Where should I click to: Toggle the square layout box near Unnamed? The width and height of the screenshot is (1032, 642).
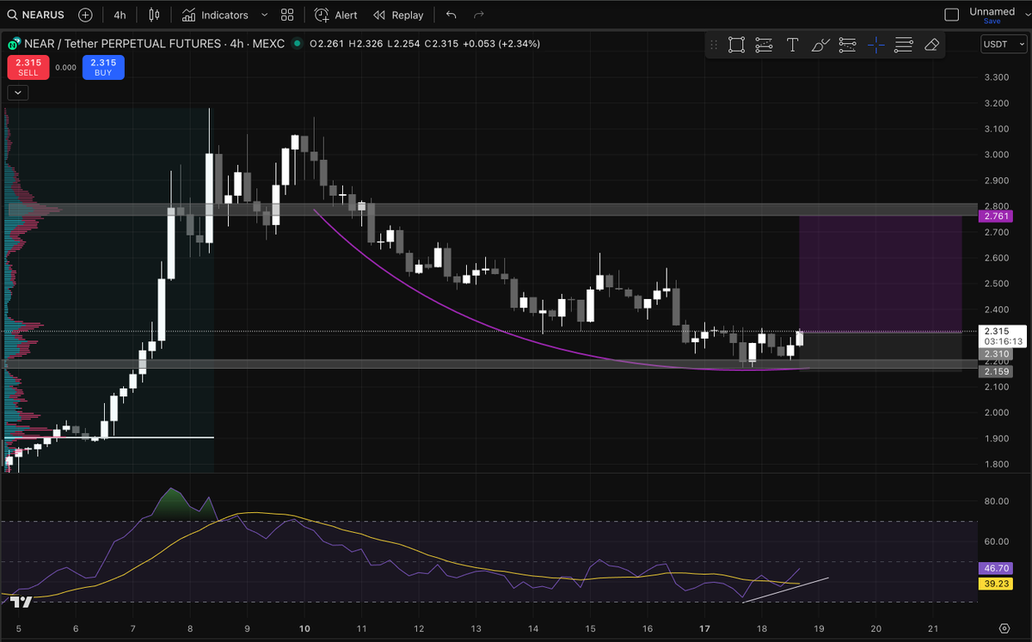click(952, 15)
